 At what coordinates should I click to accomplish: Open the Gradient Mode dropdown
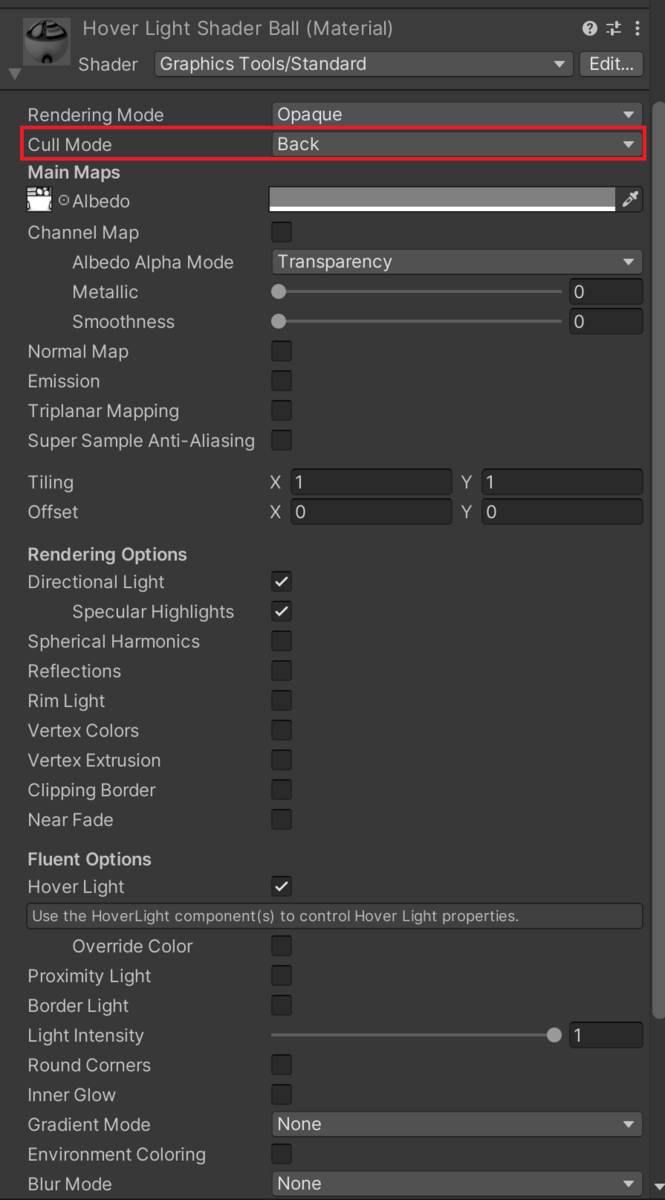coord(456,1124)
